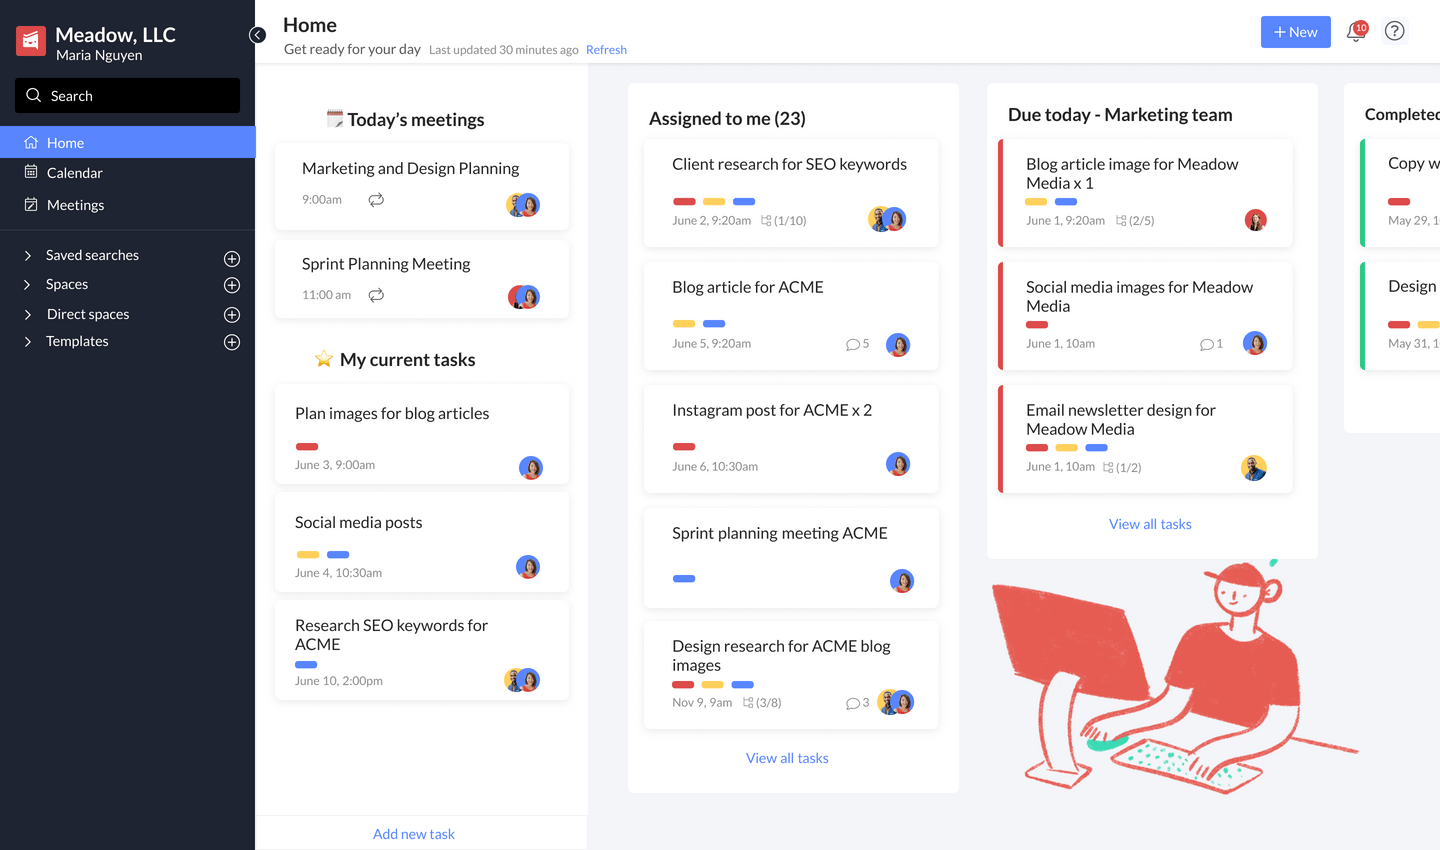This screenshot has width=1440, height=850.
Task: Add a new Space with the plus icon
Action: pyautogui.click(x=231, y=284)
